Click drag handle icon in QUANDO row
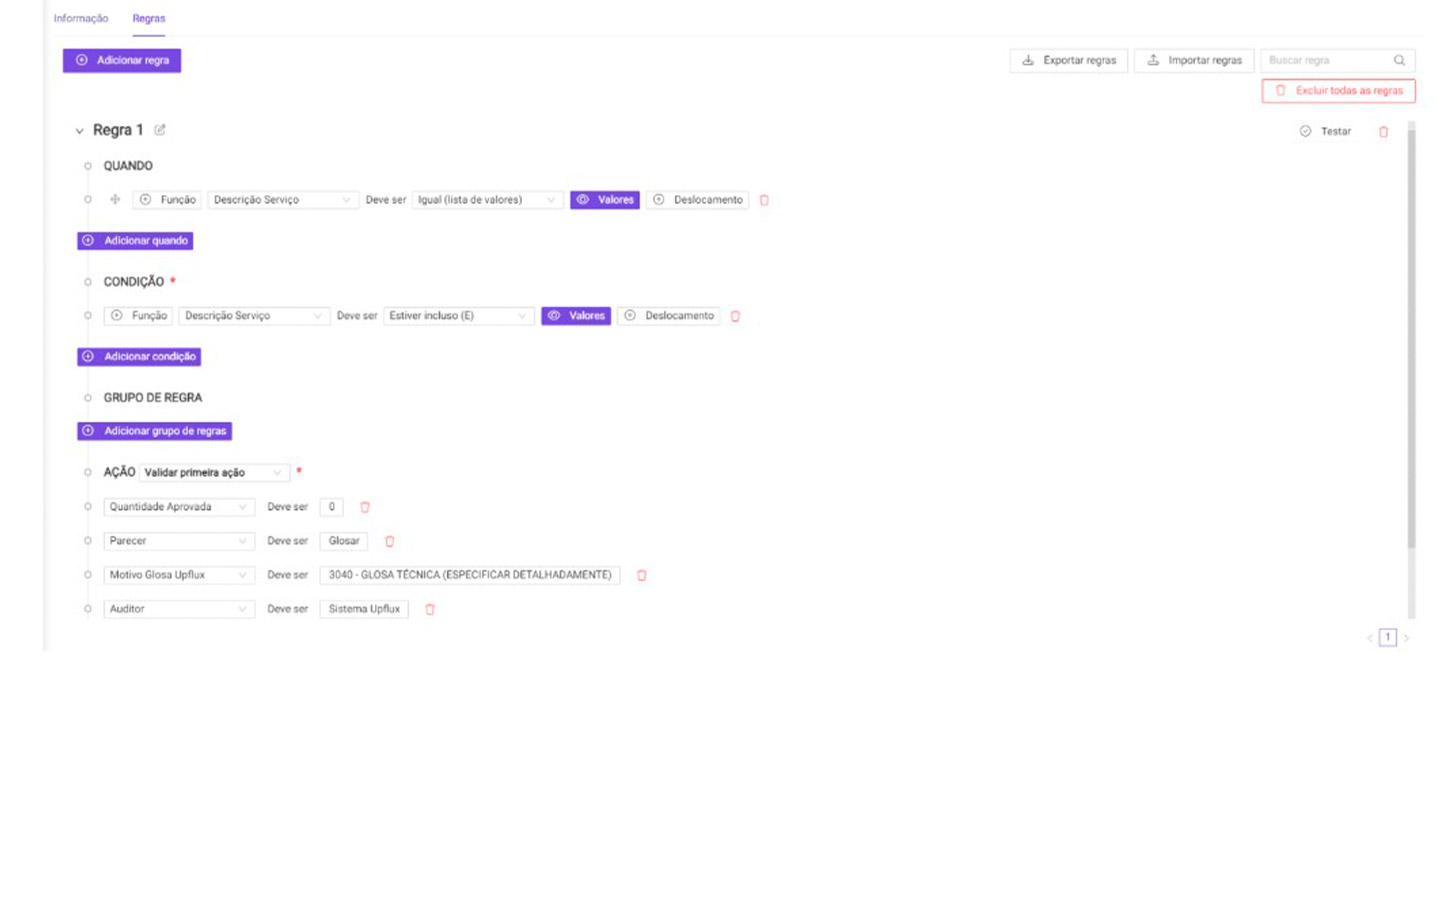Image resolution: width=1440 pixels, height=900 pixels. 115,200
